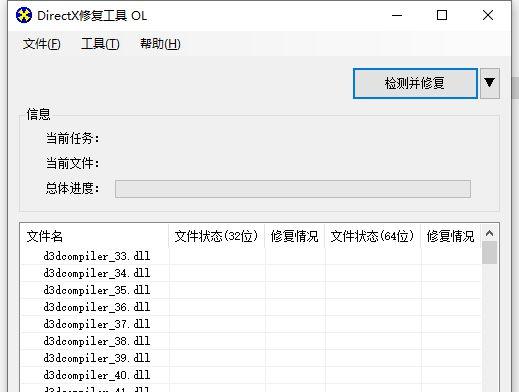Viewport: 519px width, 392px height.
Task: Select the d3dcompiler_35.dll row
Action: click(x=251, y=290)
